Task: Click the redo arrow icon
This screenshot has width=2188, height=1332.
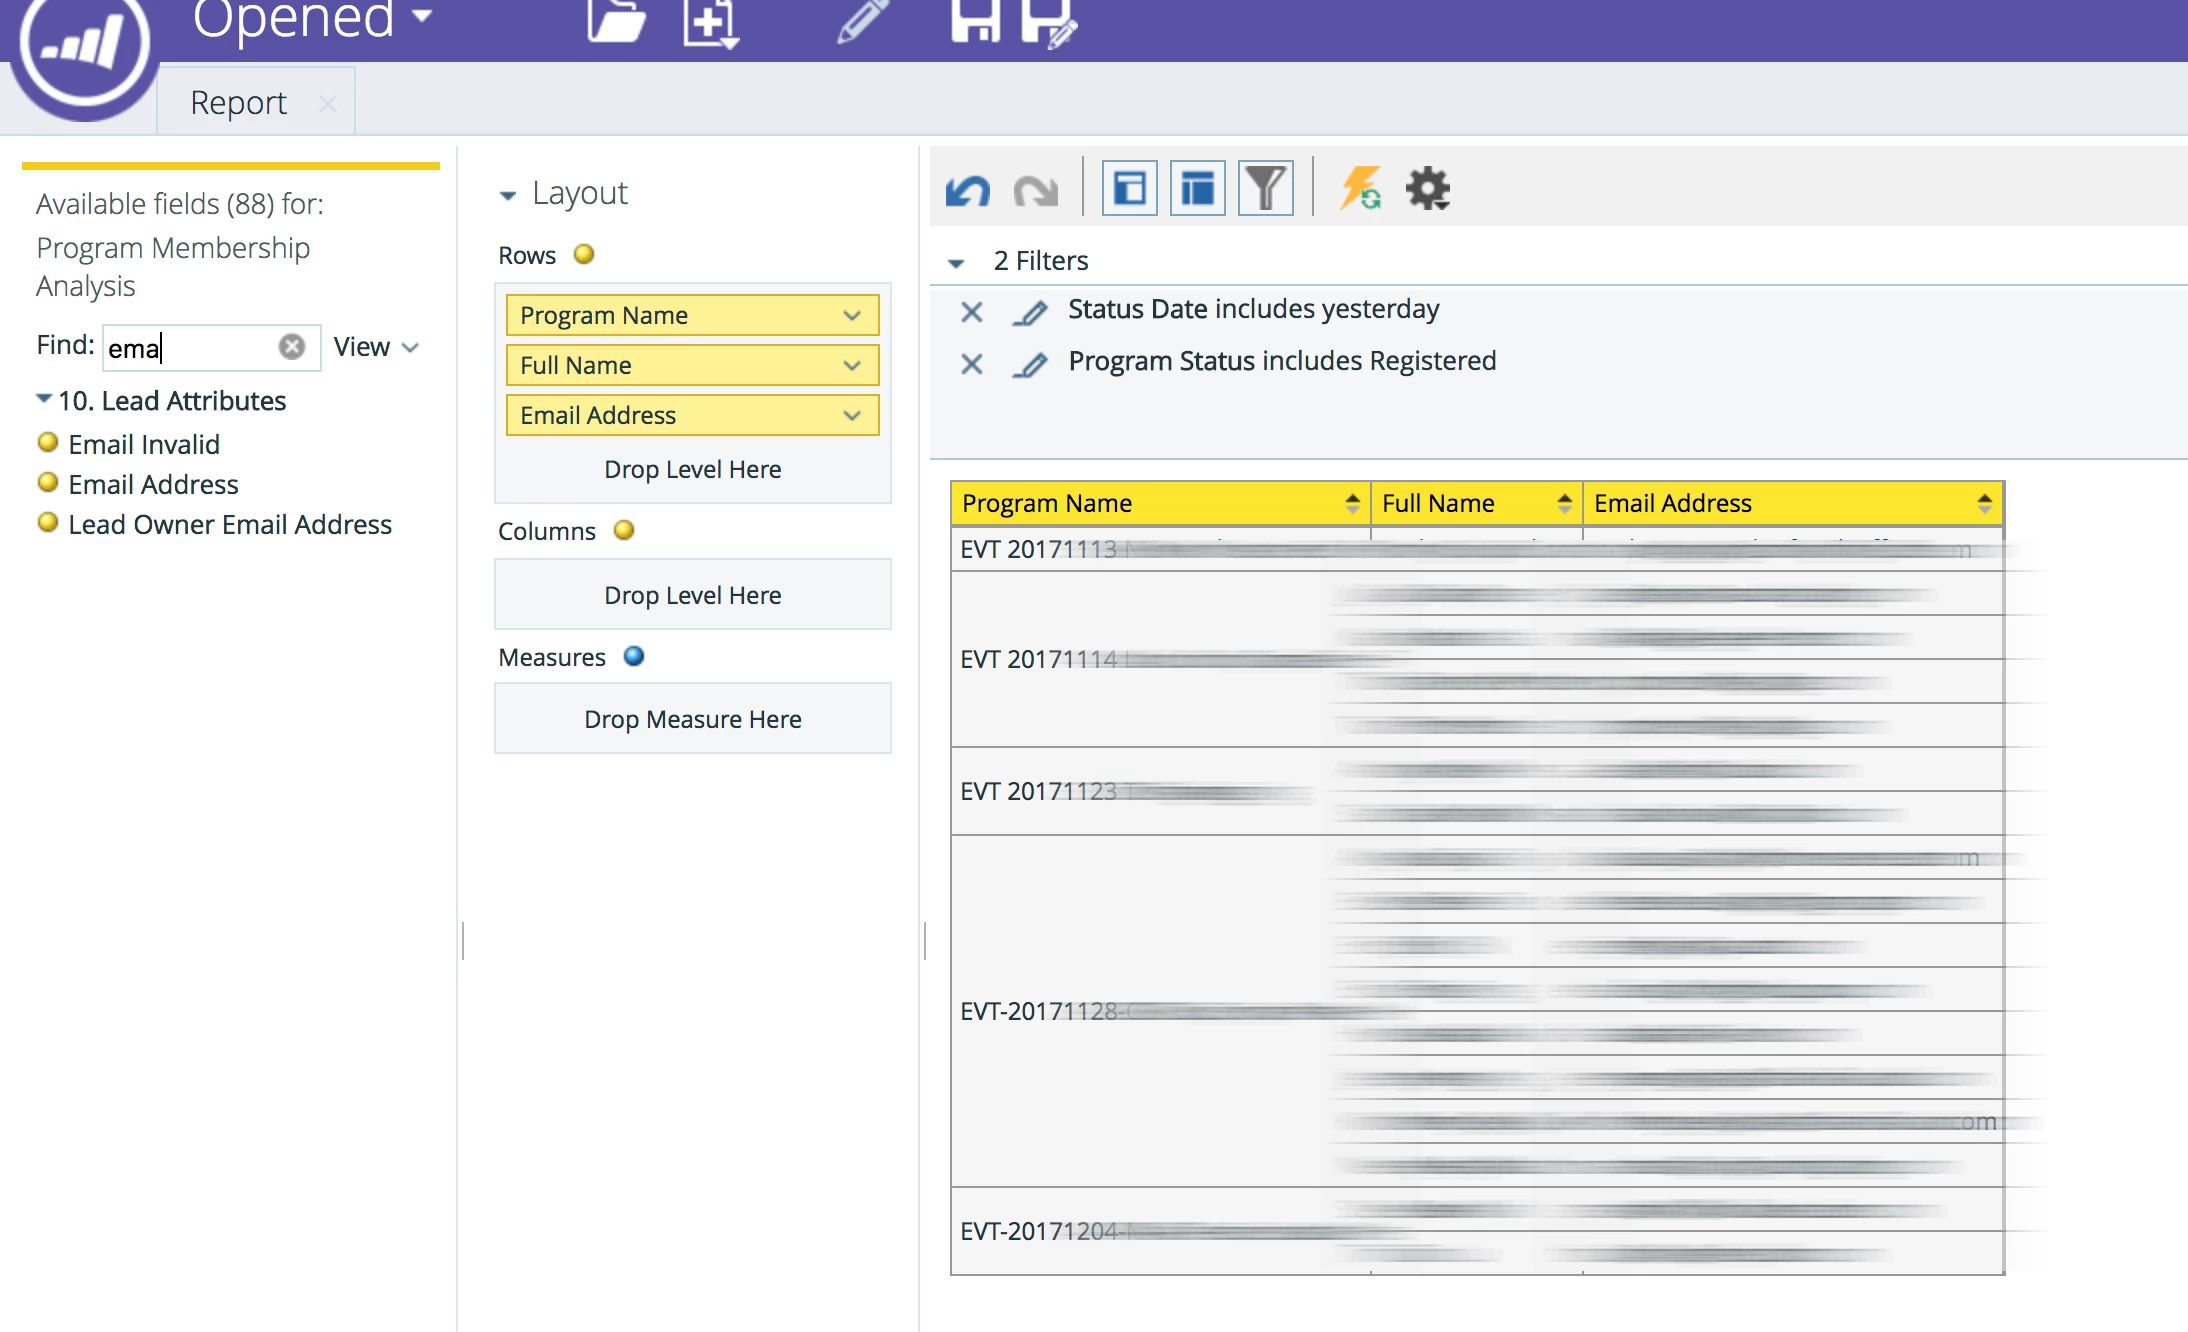Action: point(1035,189)
